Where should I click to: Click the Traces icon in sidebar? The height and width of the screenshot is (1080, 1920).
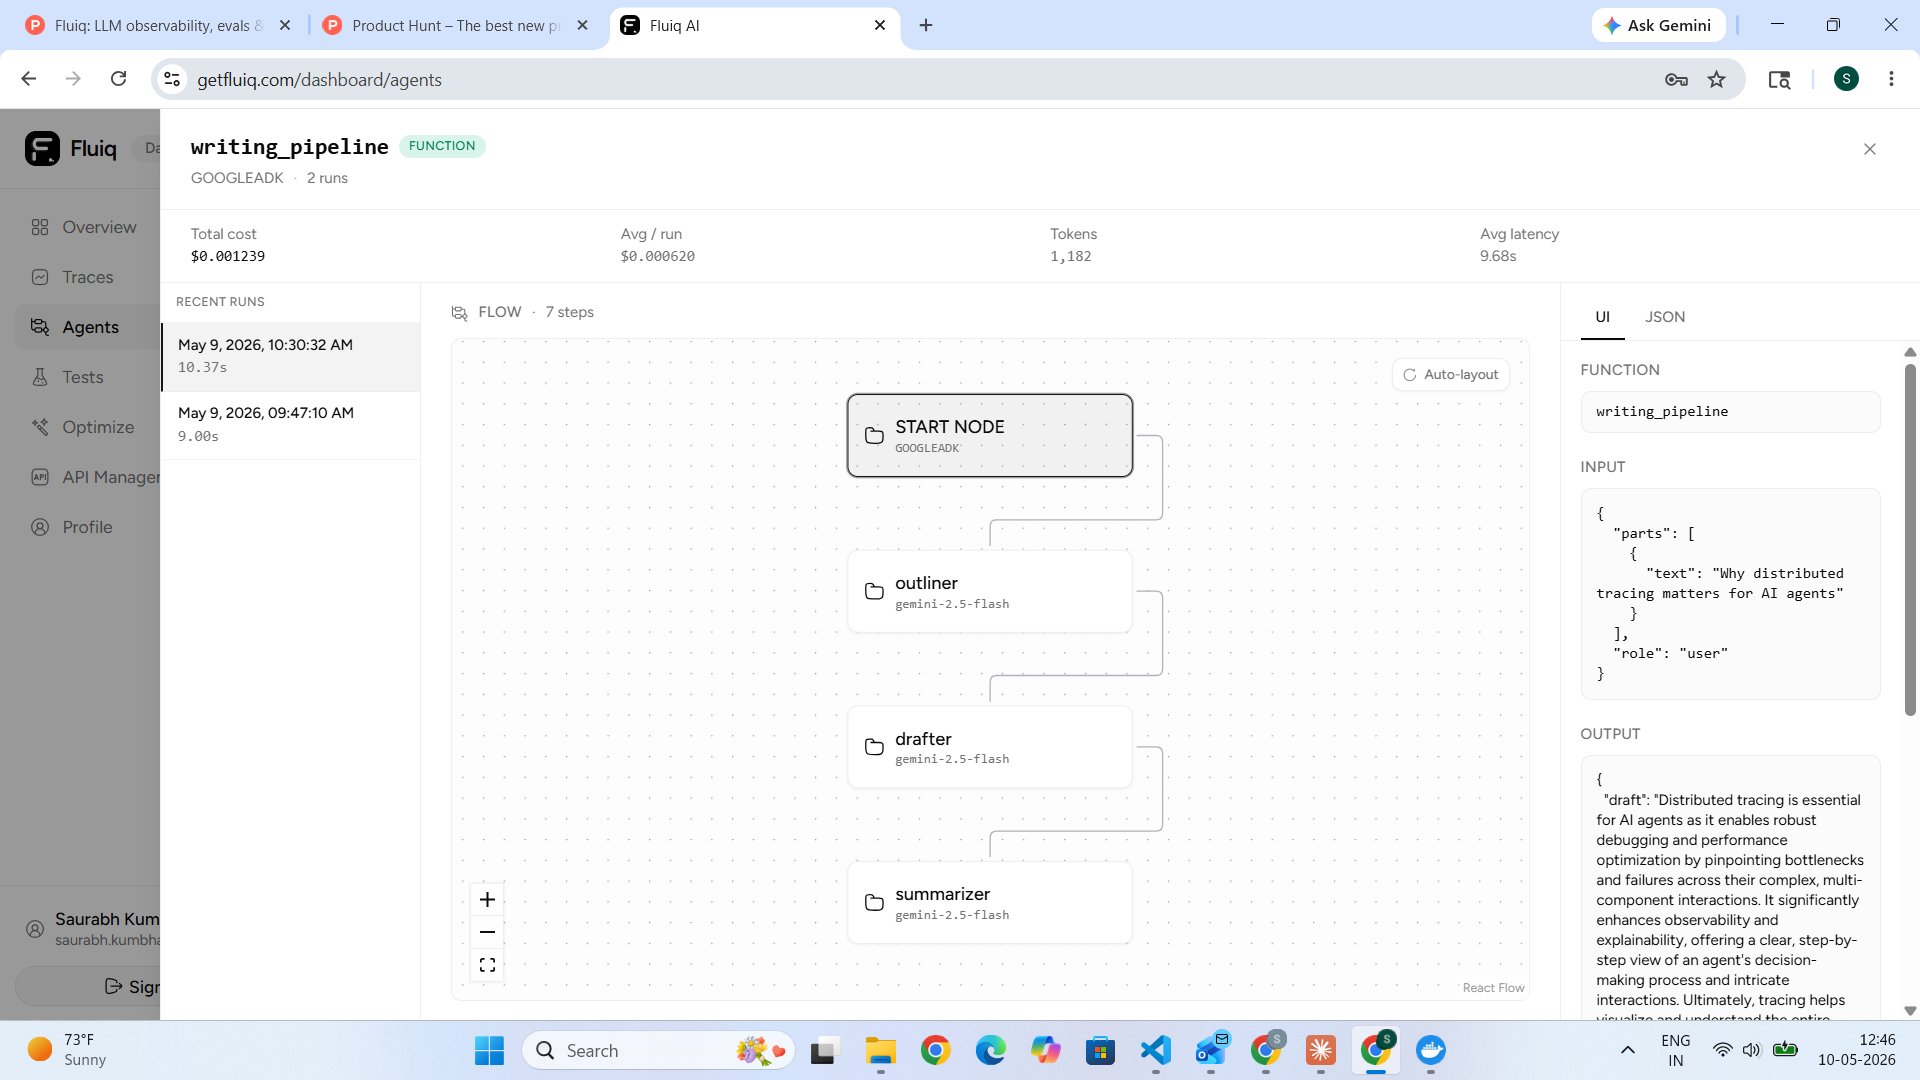click(40, 277)
